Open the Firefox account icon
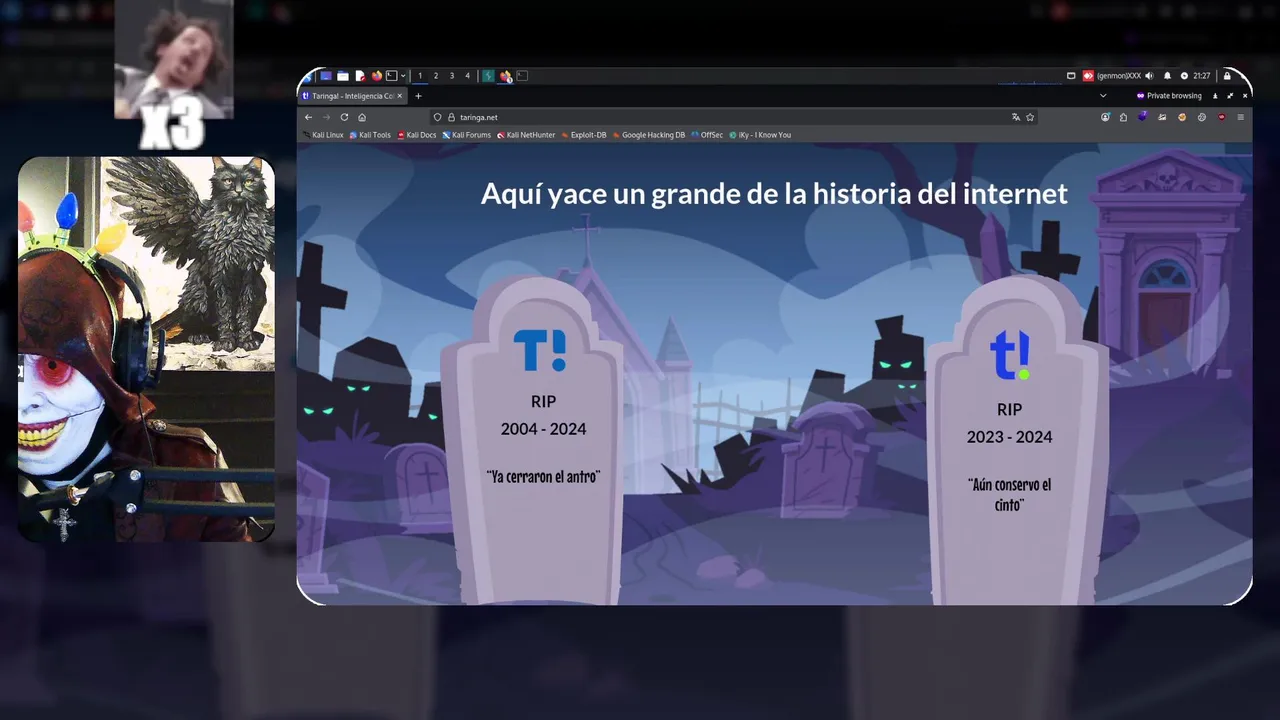The image size is (1280, 720). (1106, 117)
